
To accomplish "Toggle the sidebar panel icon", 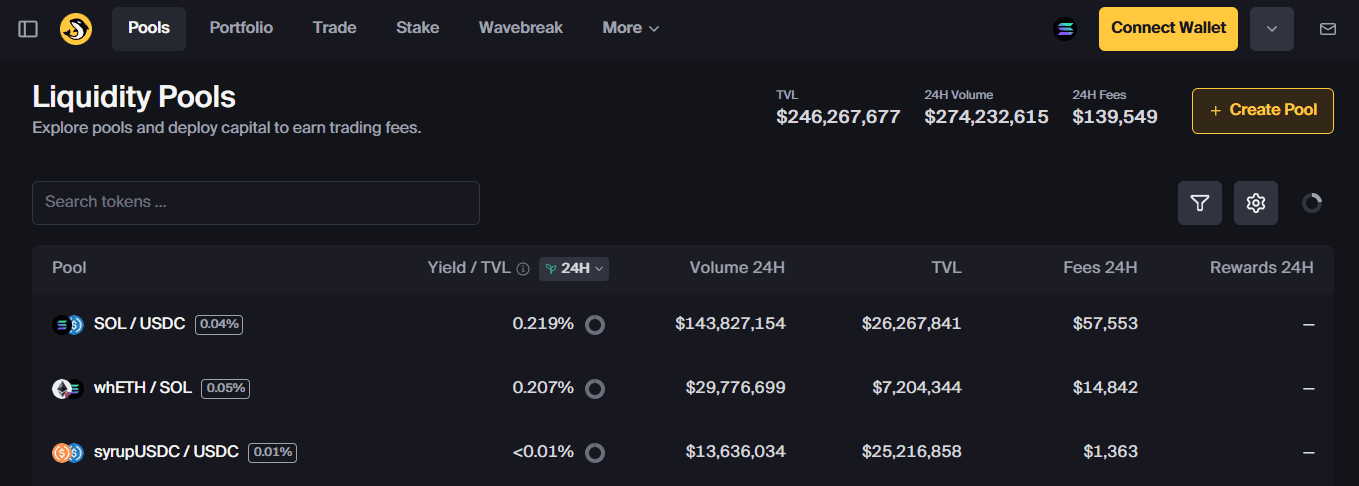I will pyautogui.click(x=28, y=29).
